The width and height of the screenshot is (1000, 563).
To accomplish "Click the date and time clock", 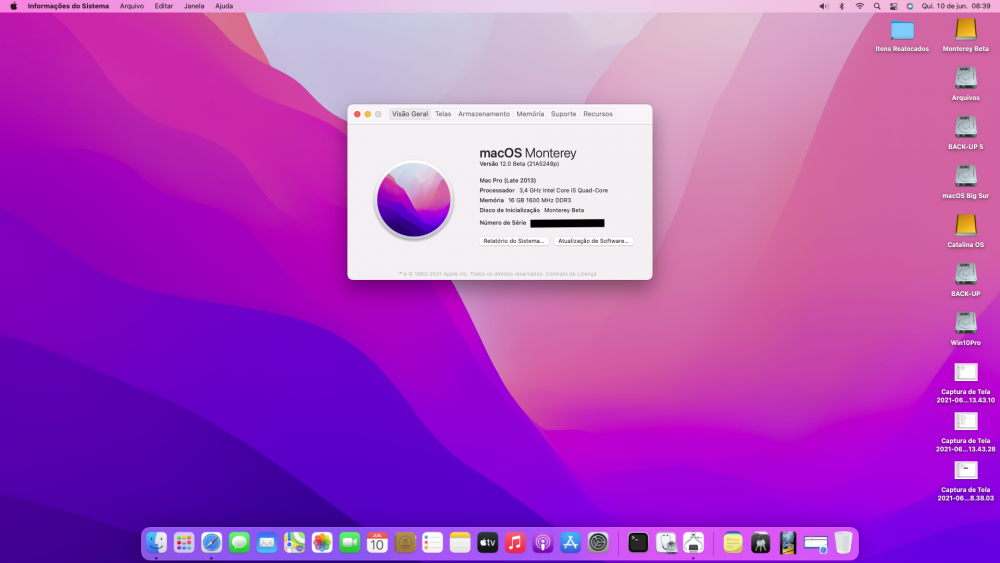I will [x=955, y=6].
